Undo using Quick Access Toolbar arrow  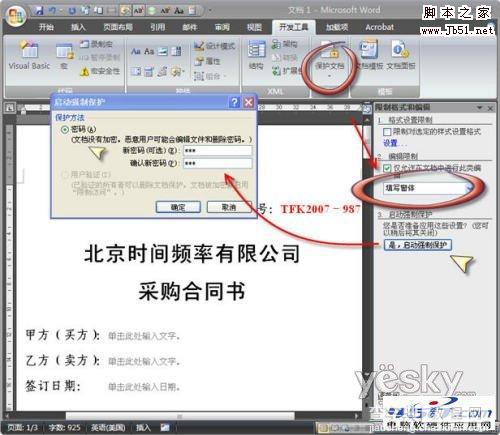click(x=52, y=11)
